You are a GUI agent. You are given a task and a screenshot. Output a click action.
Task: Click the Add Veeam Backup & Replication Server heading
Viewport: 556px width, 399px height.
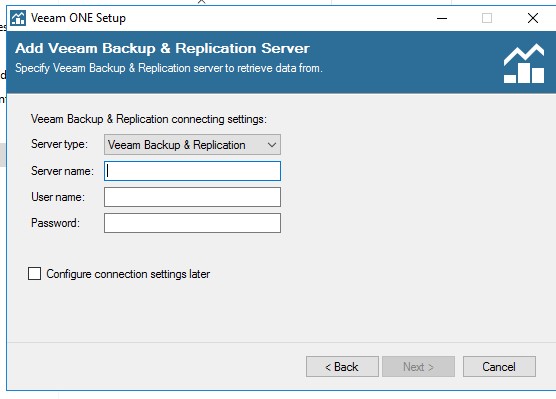[x=162, y=49]
